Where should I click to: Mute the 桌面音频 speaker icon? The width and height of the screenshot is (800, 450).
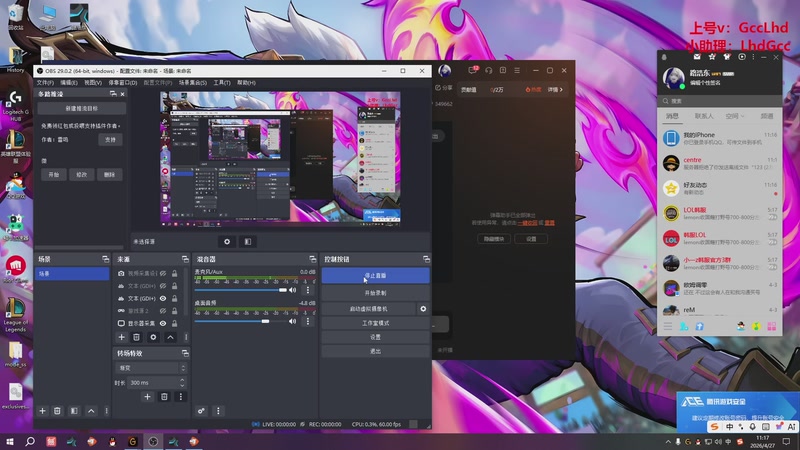point(292,321)
